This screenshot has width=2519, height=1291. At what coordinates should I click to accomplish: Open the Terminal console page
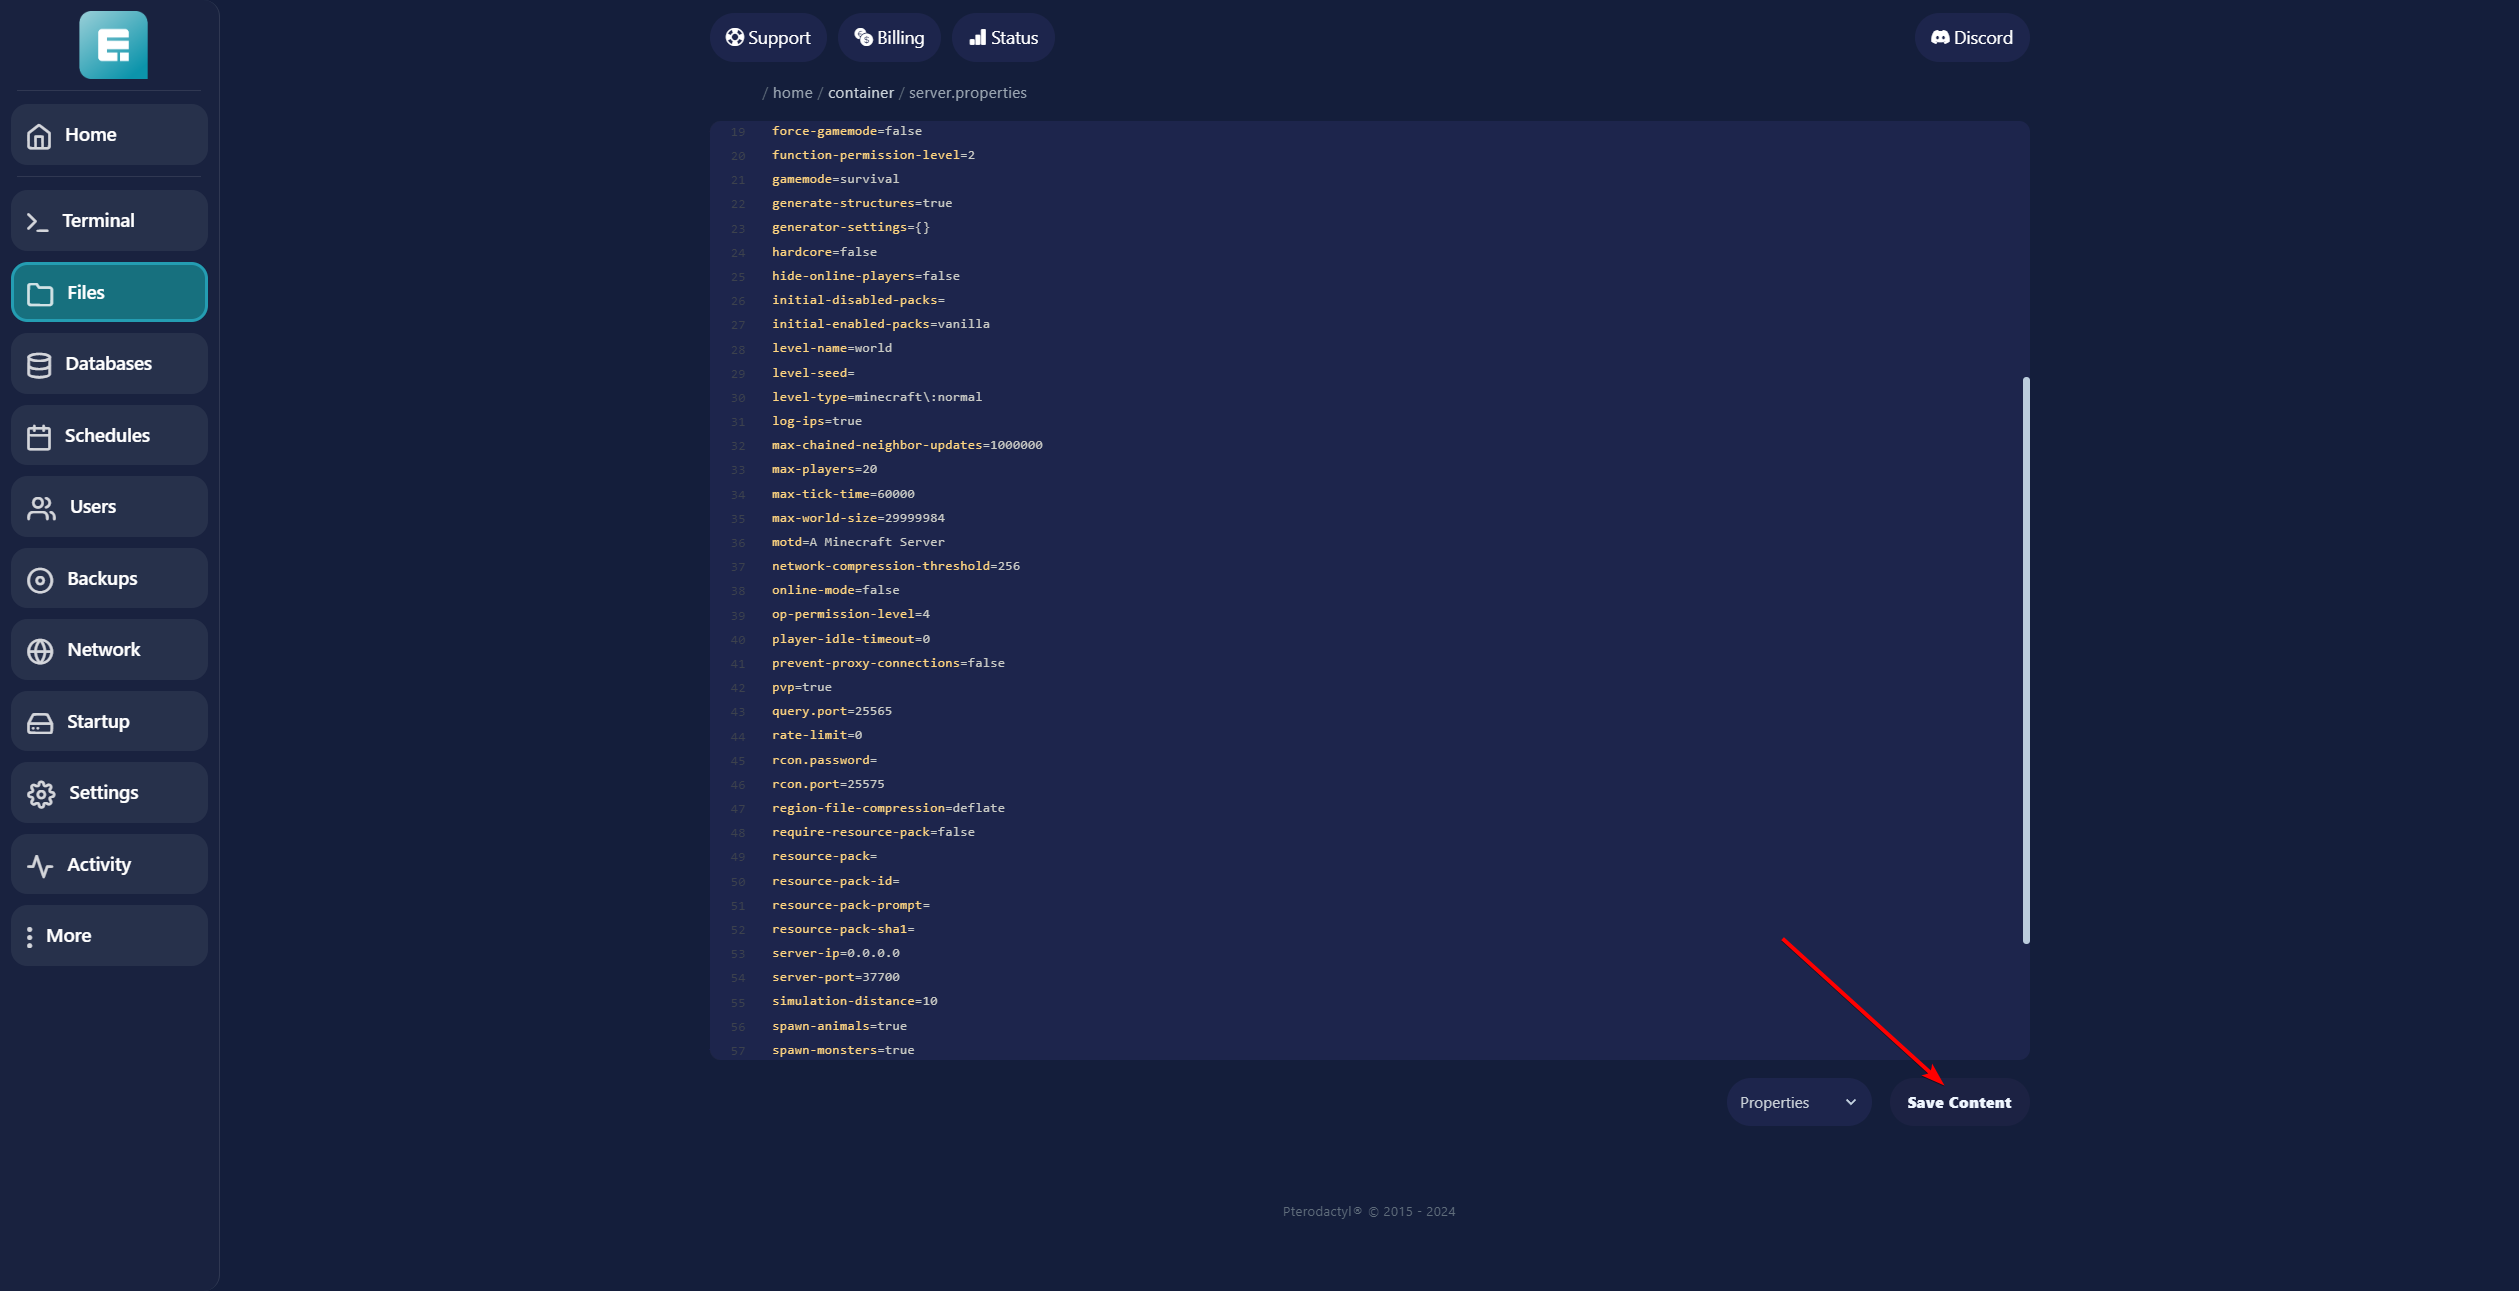tap(109, 221)
